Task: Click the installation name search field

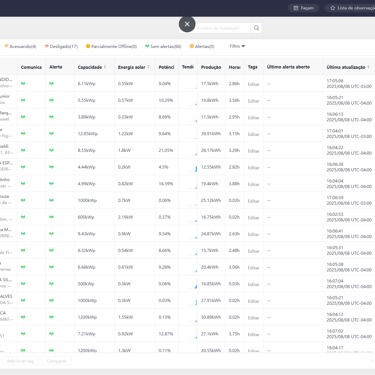Action: click(222, 28)
